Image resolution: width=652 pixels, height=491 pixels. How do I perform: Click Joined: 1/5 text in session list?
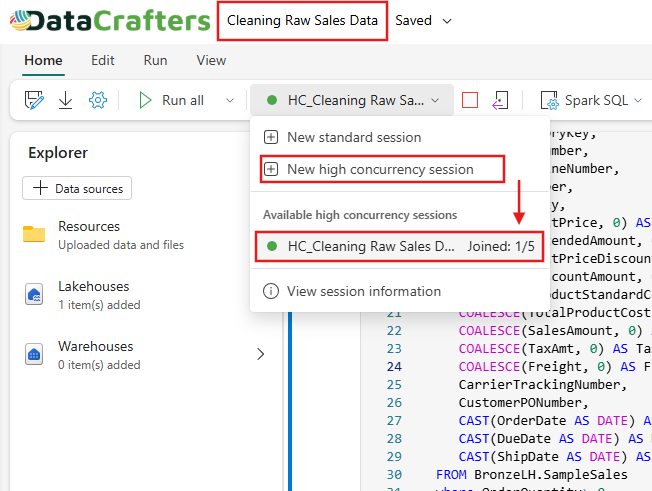pyautogui.click(x=501, y=246)
